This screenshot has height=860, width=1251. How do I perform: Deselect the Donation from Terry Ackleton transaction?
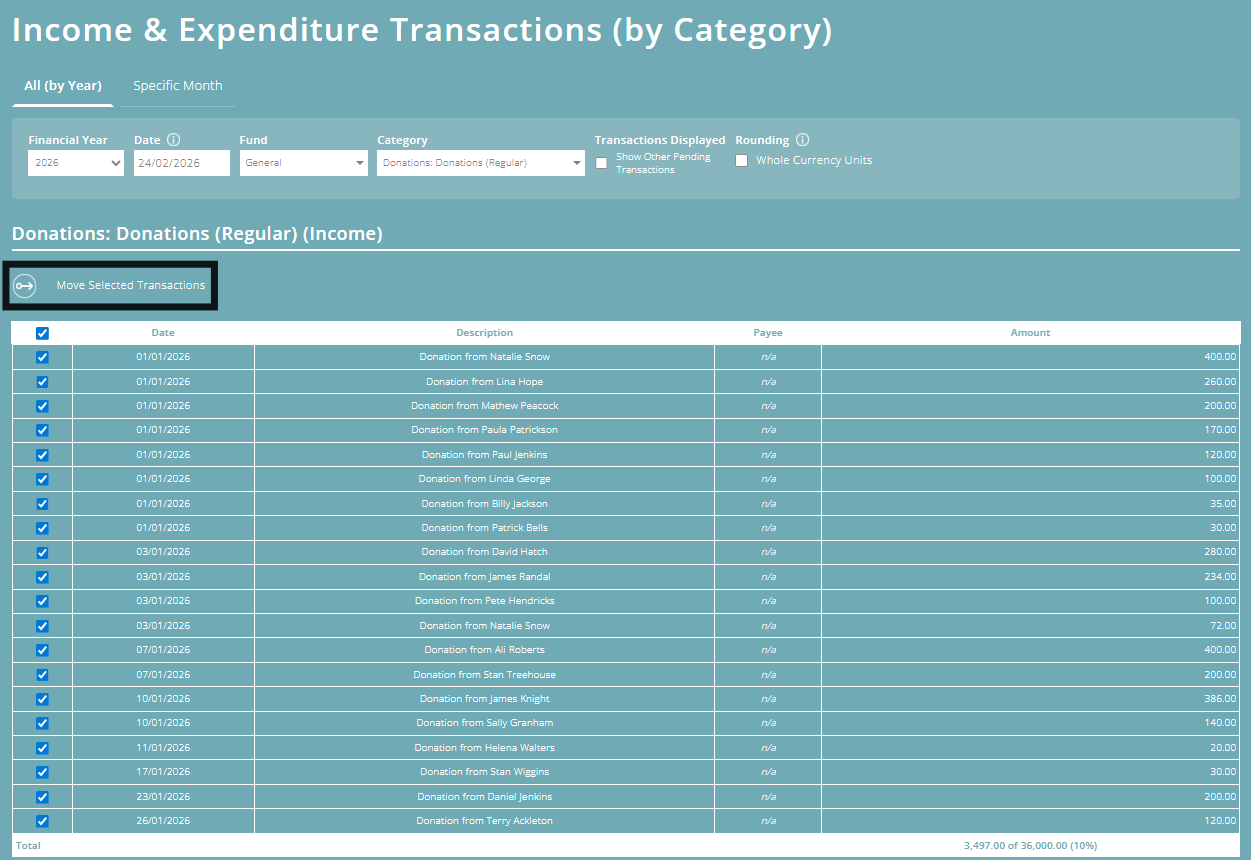[x=41, y=820]
